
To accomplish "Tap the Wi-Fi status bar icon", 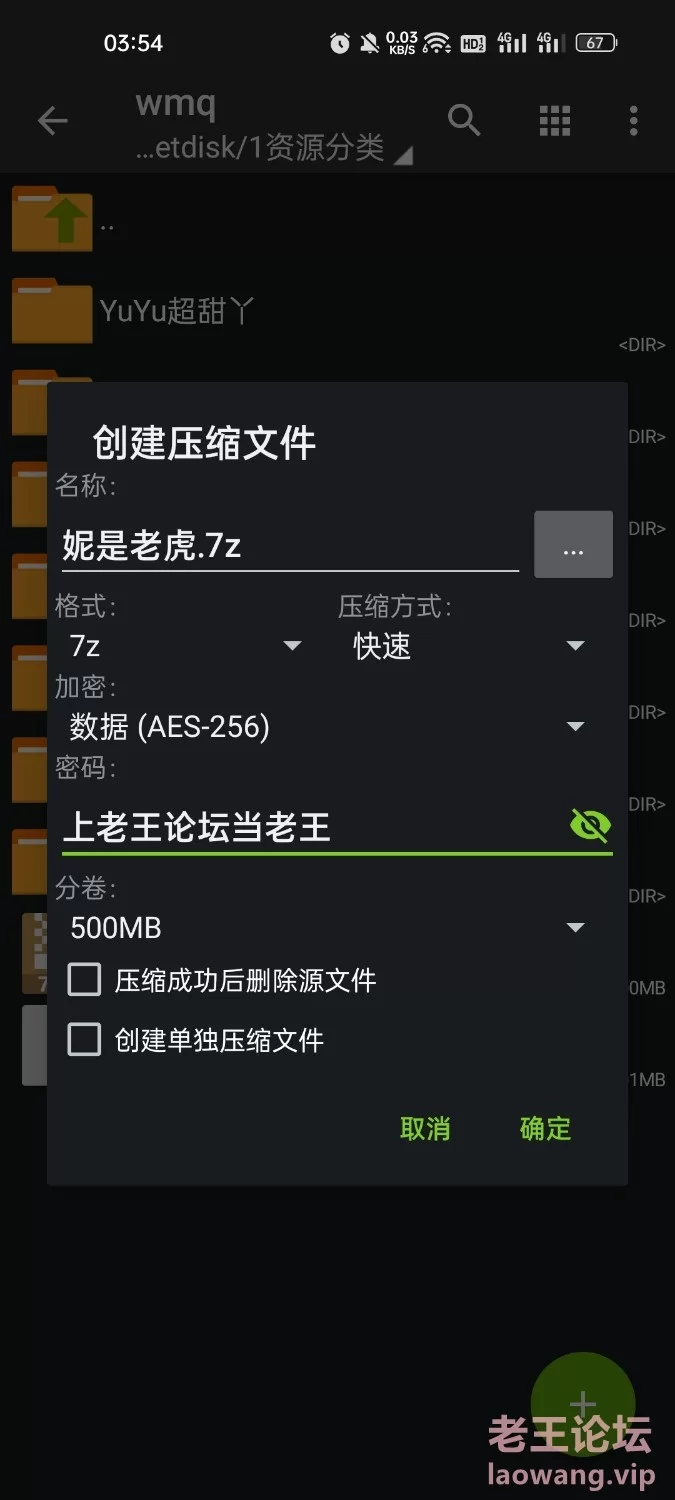I will (436, 43).
